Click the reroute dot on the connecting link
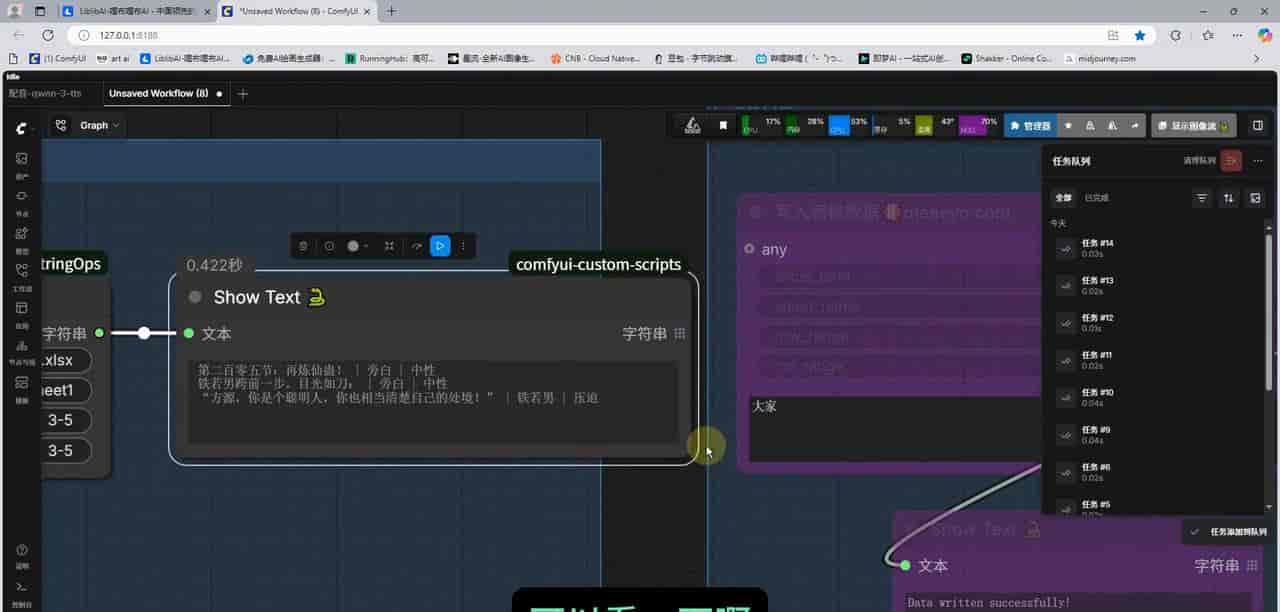The width and height of the screenshot is (1280, 612). coord(144,333)
